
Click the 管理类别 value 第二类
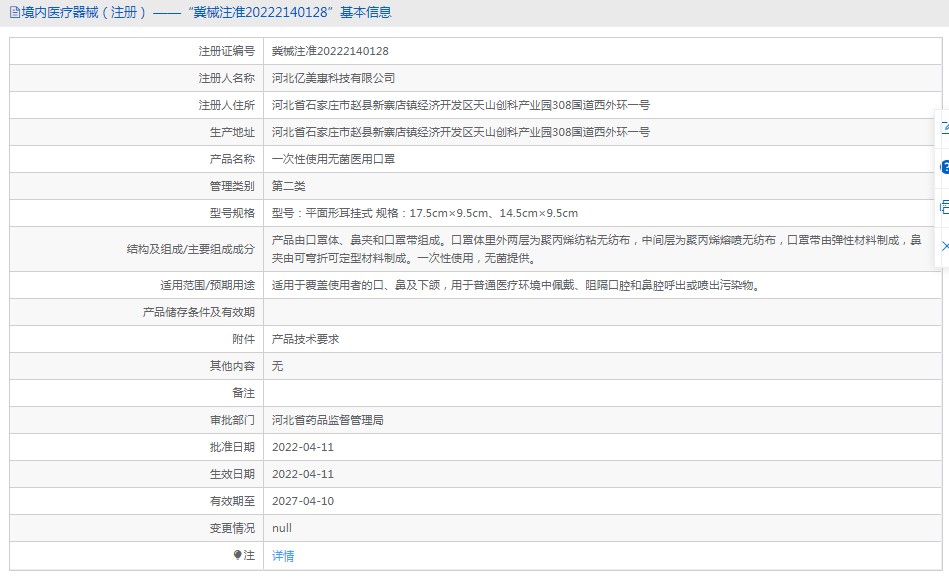[288, 186]
